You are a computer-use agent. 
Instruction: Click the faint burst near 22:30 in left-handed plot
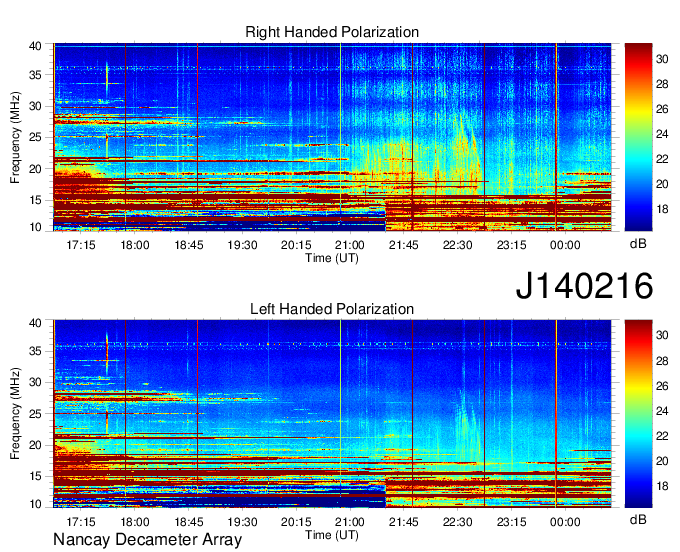point(468,427)
